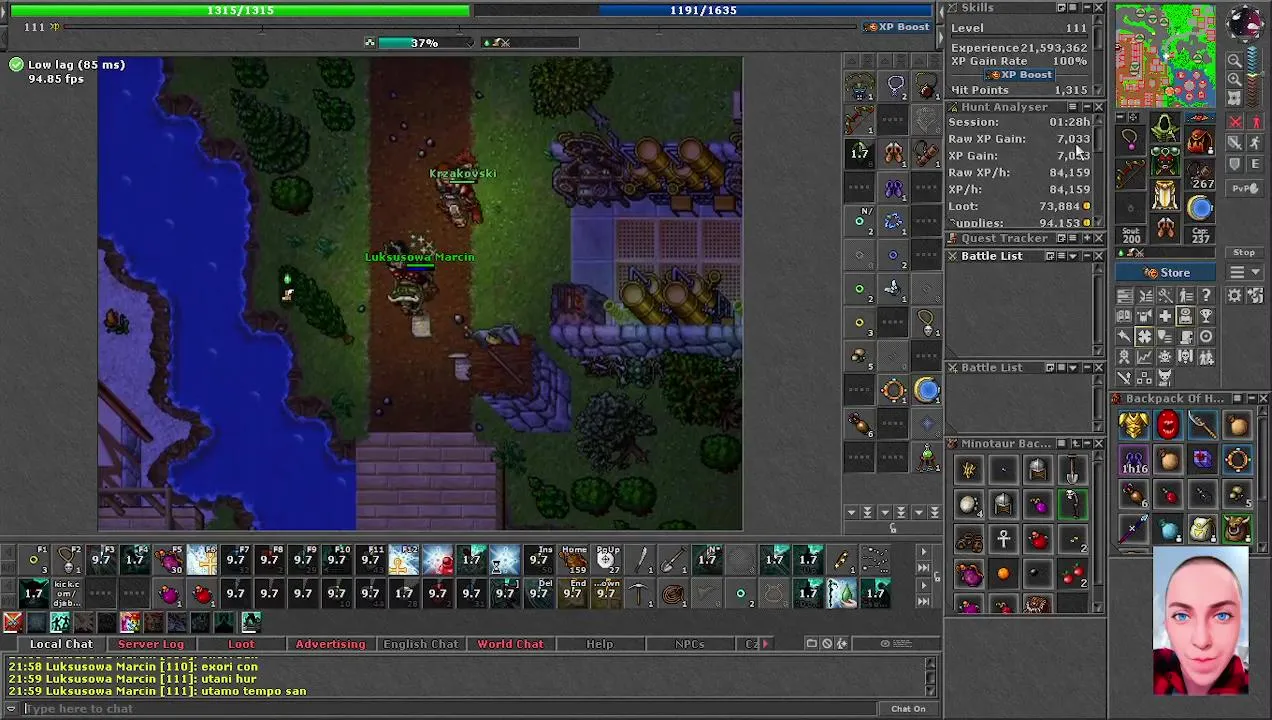Open the question mark help icon

(x=1206, y=296)
